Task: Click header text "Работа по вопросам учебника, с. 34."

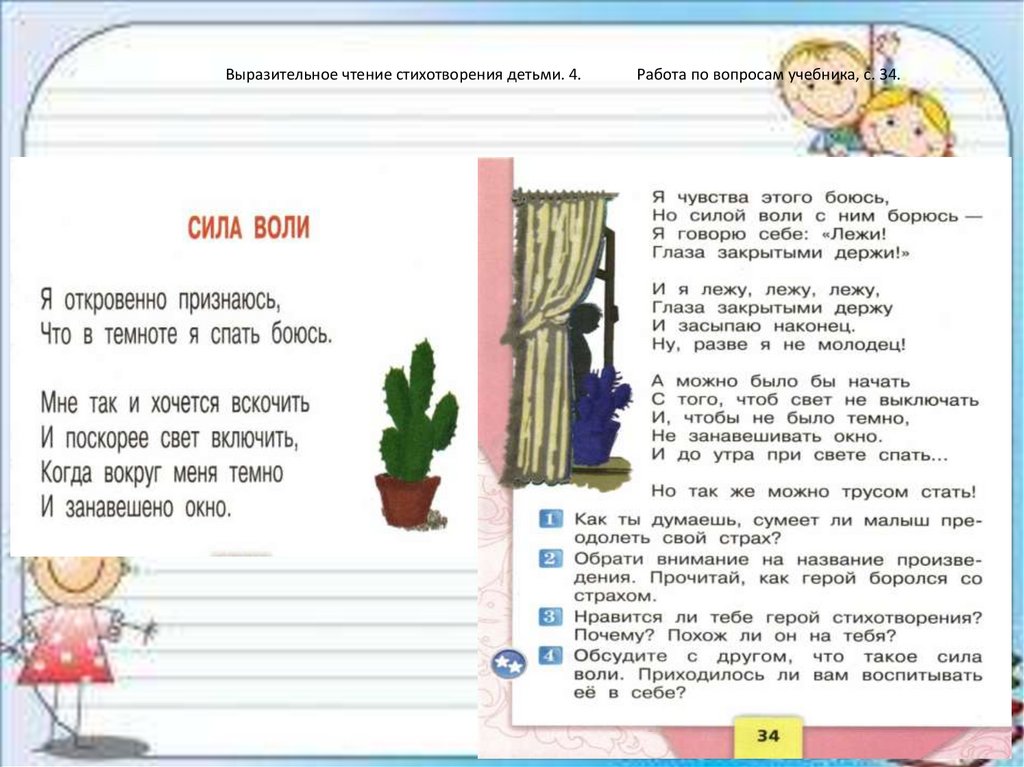Action: [769, 74]
